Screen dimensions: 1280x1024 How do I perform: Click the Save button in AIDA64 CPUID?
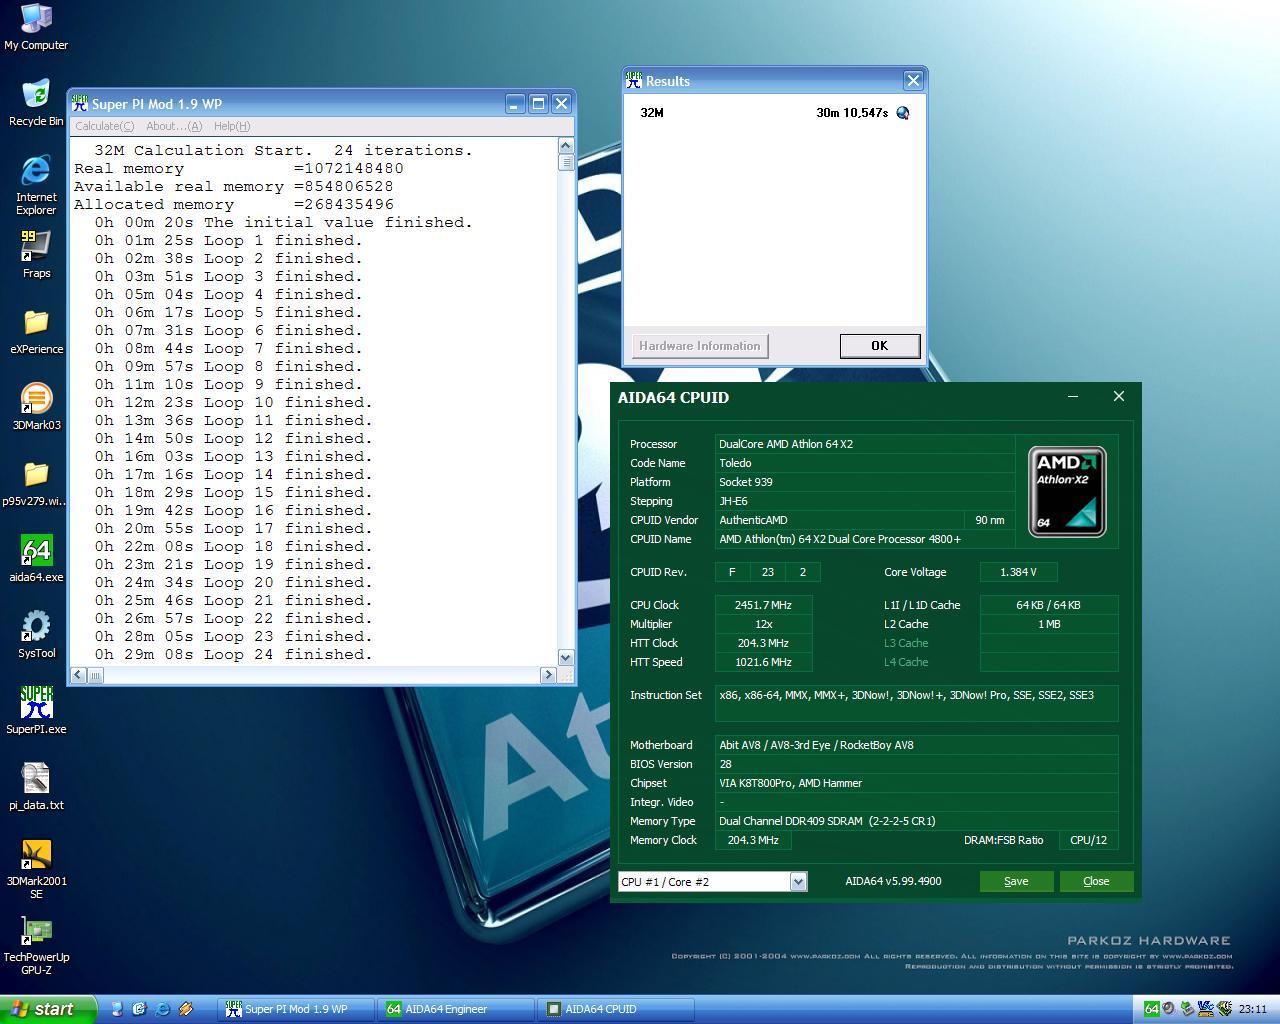point(1016,881)
